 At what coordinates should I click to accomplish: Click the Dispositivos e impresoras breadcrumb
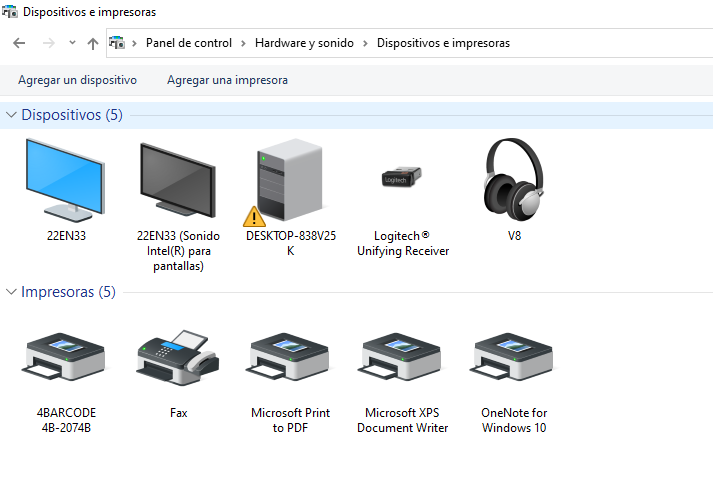443,43
